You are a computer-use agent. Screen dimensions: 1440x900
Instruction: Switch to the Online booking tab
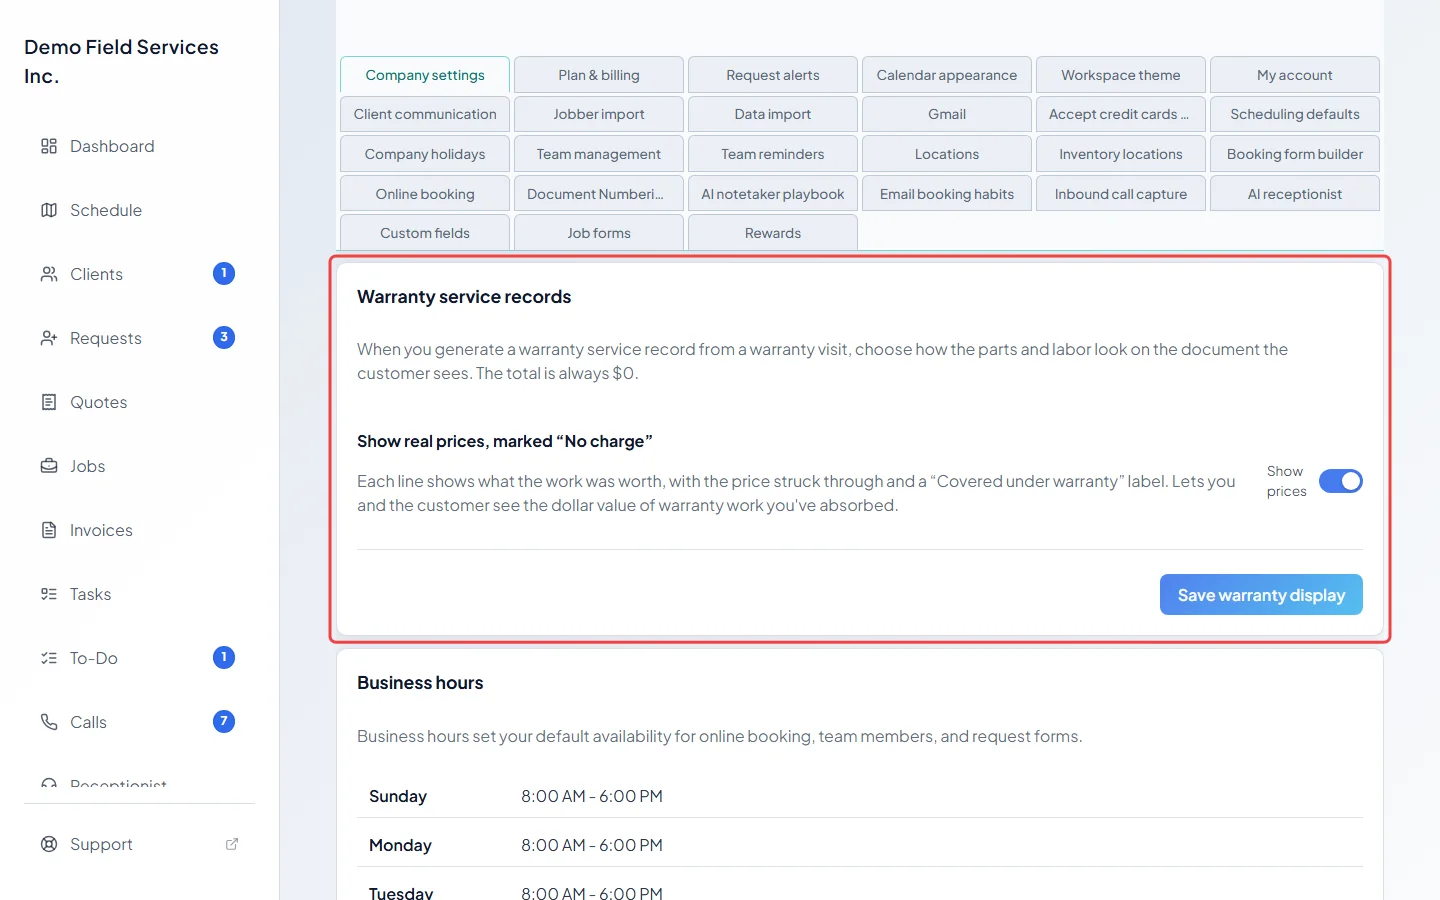coord(425,194)
